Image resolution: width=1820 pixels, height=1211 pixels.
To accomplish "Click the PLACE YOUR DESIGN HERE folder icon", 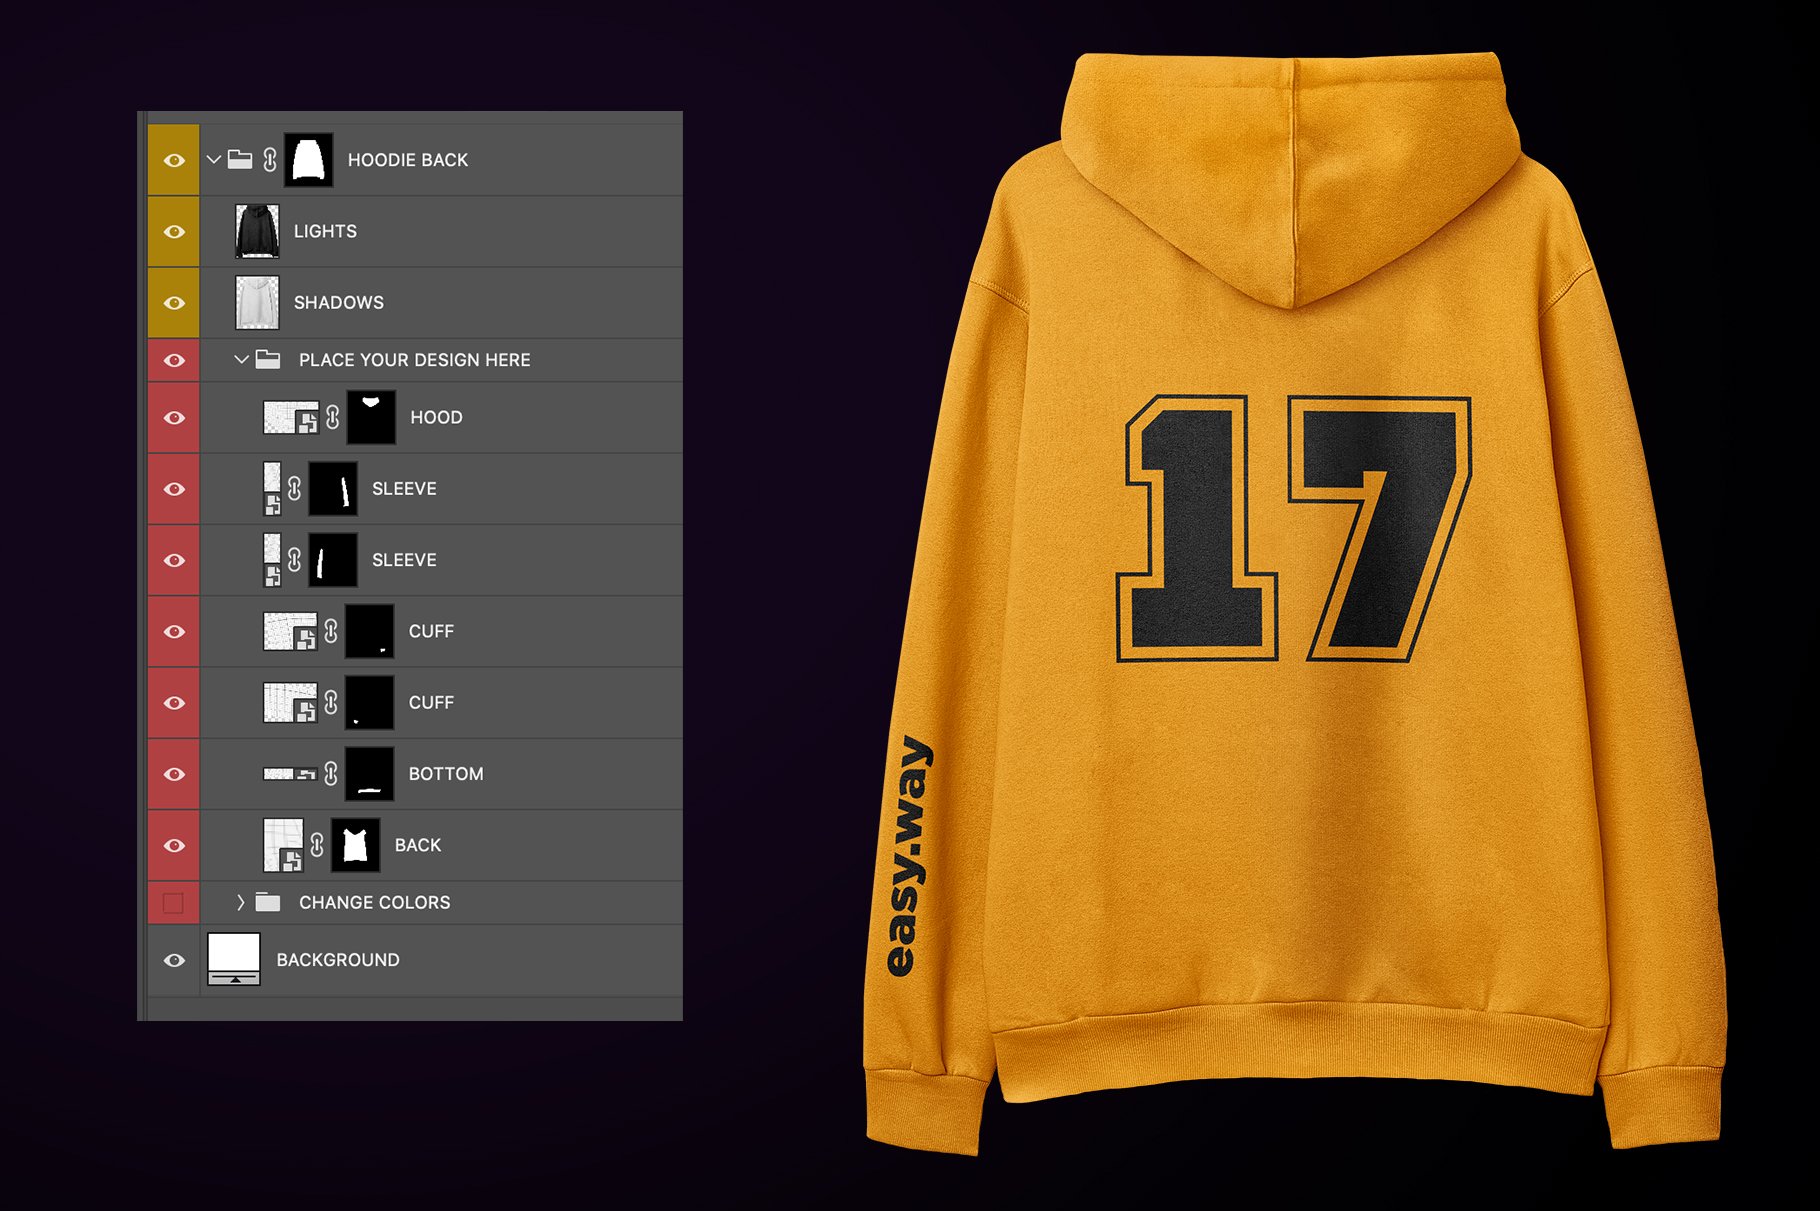I will pyautogui.click(x=268, y=359).
